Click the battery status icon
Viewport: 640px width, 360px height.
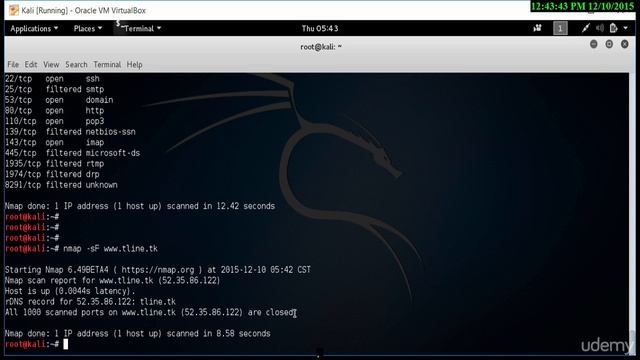[x=613, y=28]
